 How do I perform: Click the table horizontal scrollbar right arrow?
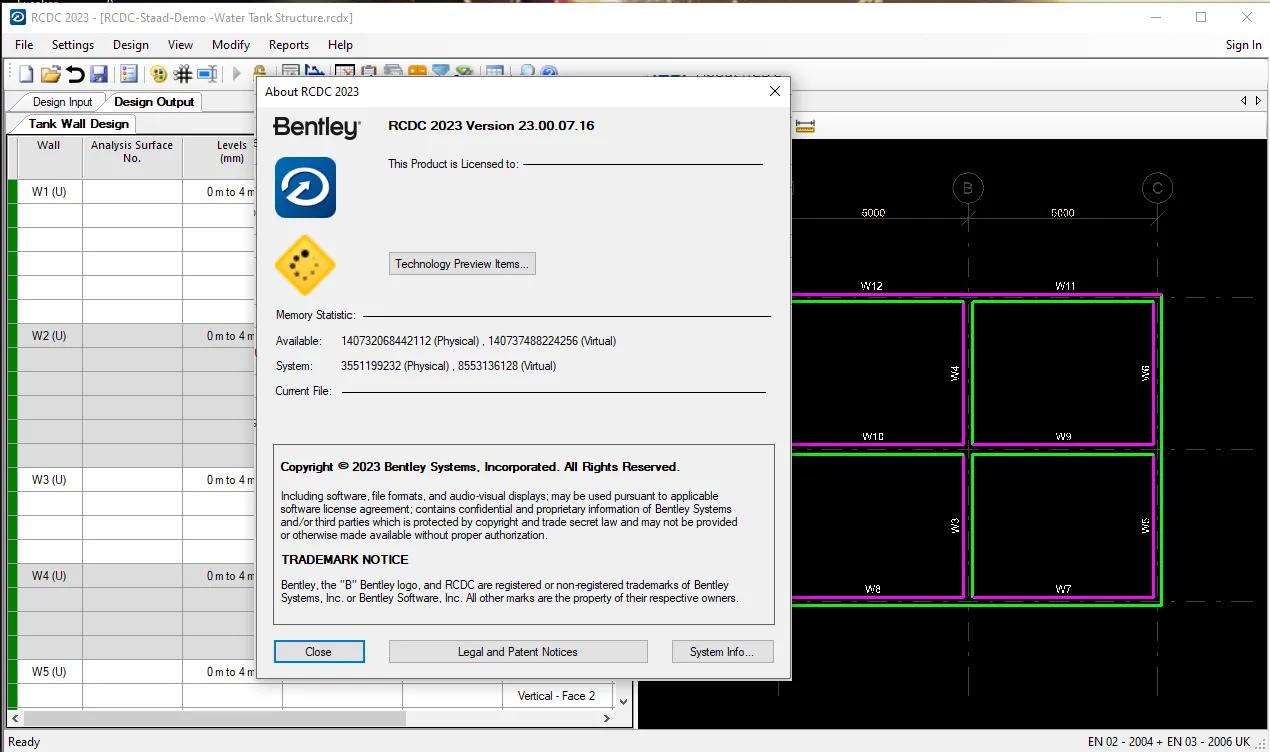point(607,719)
